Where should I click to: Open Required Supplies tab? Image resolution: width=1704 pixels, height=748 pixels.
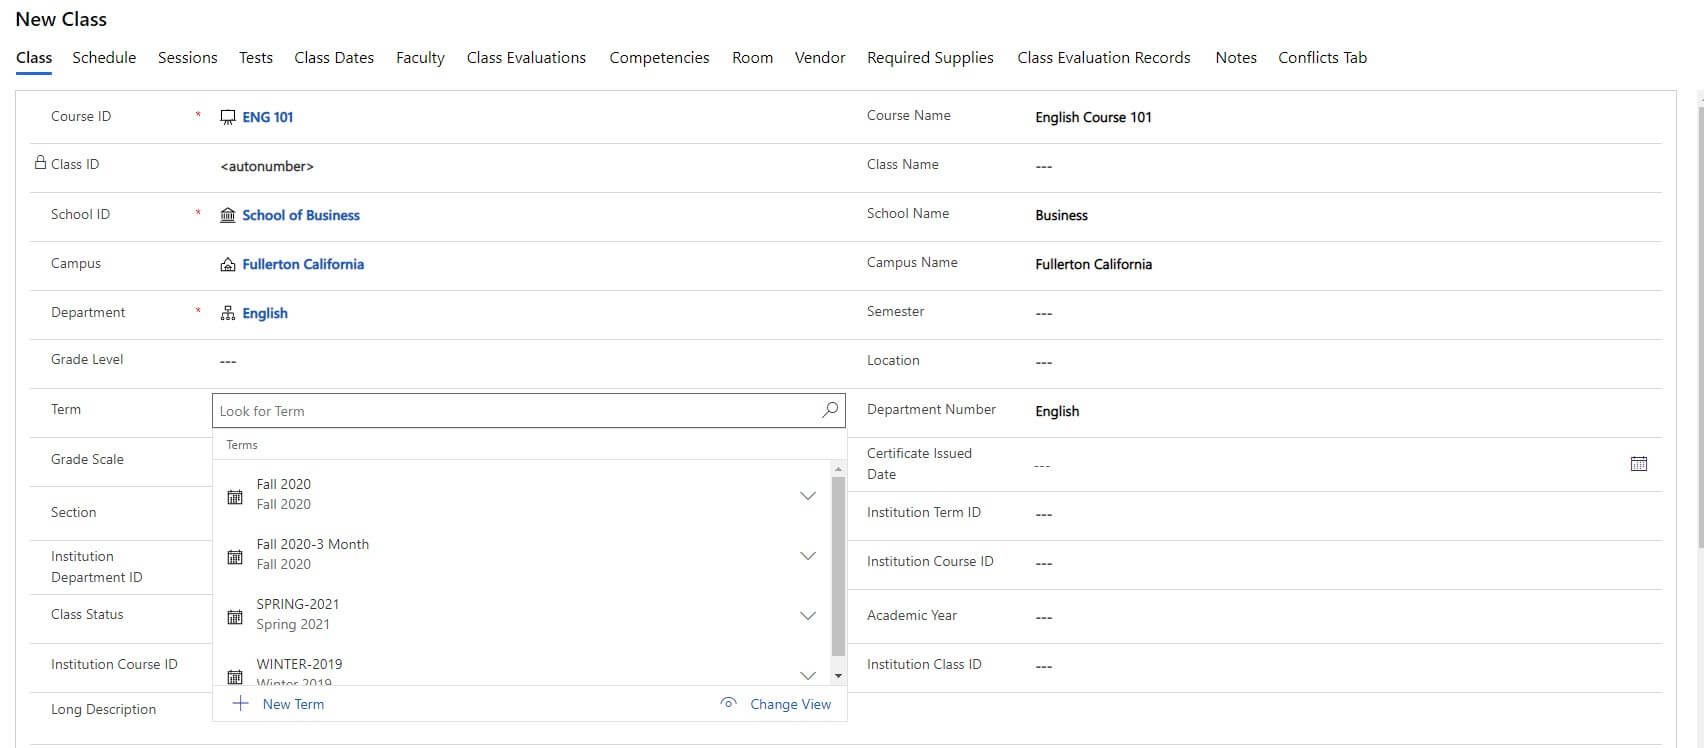[x=930, y=57]
